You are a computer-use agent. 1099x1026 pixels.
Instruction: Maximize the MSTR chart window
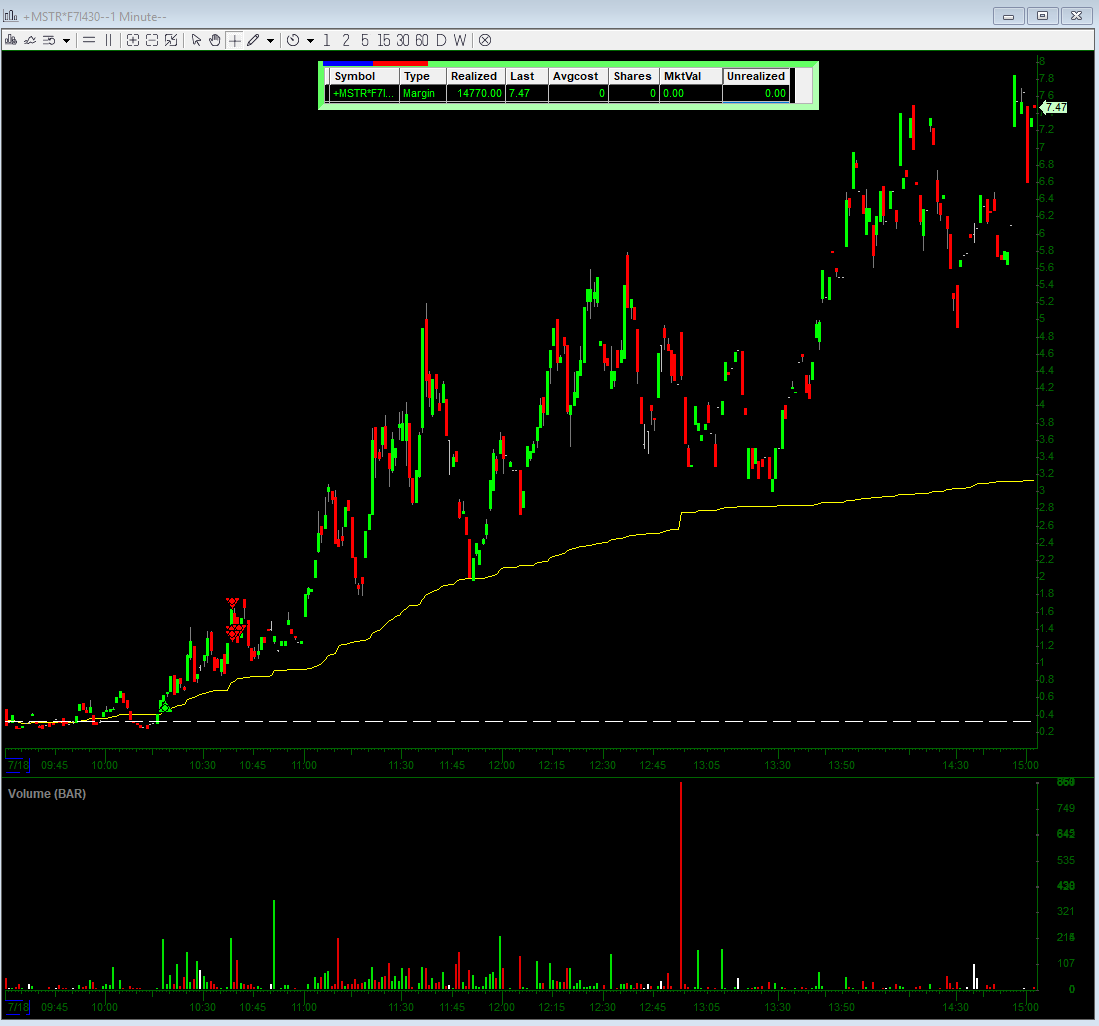(1043, 15)
